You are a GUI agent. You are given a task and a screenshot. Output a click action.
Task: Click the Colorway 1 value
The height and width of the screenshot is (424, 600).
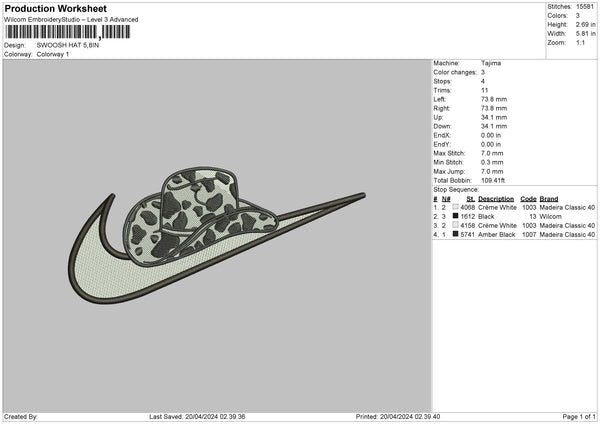(53, 54)
